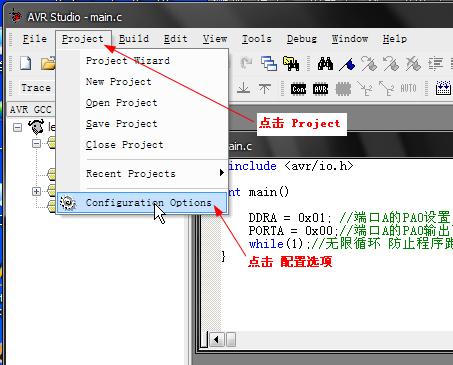Open the Tools menu
The image size is (453, 365).
tap(257, 39)
